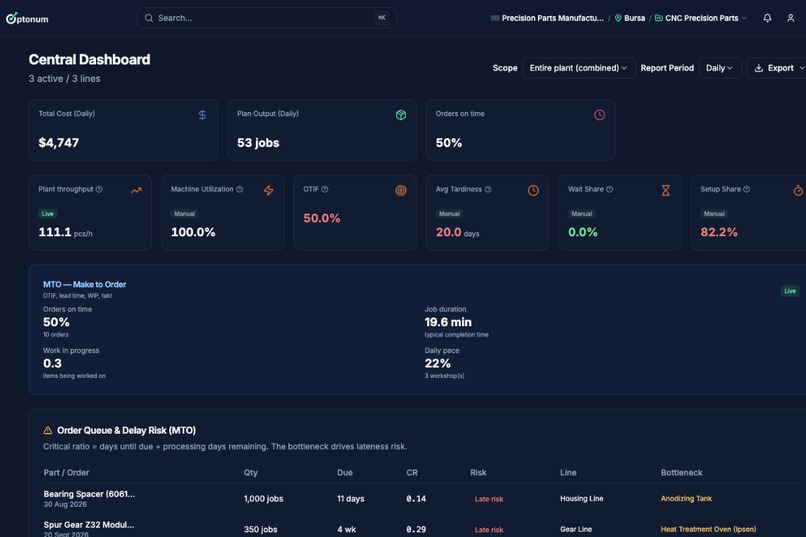806x537 pixels.
Task: Click the lightning icon on Machine Utilization card
Action: coord(268,190)
